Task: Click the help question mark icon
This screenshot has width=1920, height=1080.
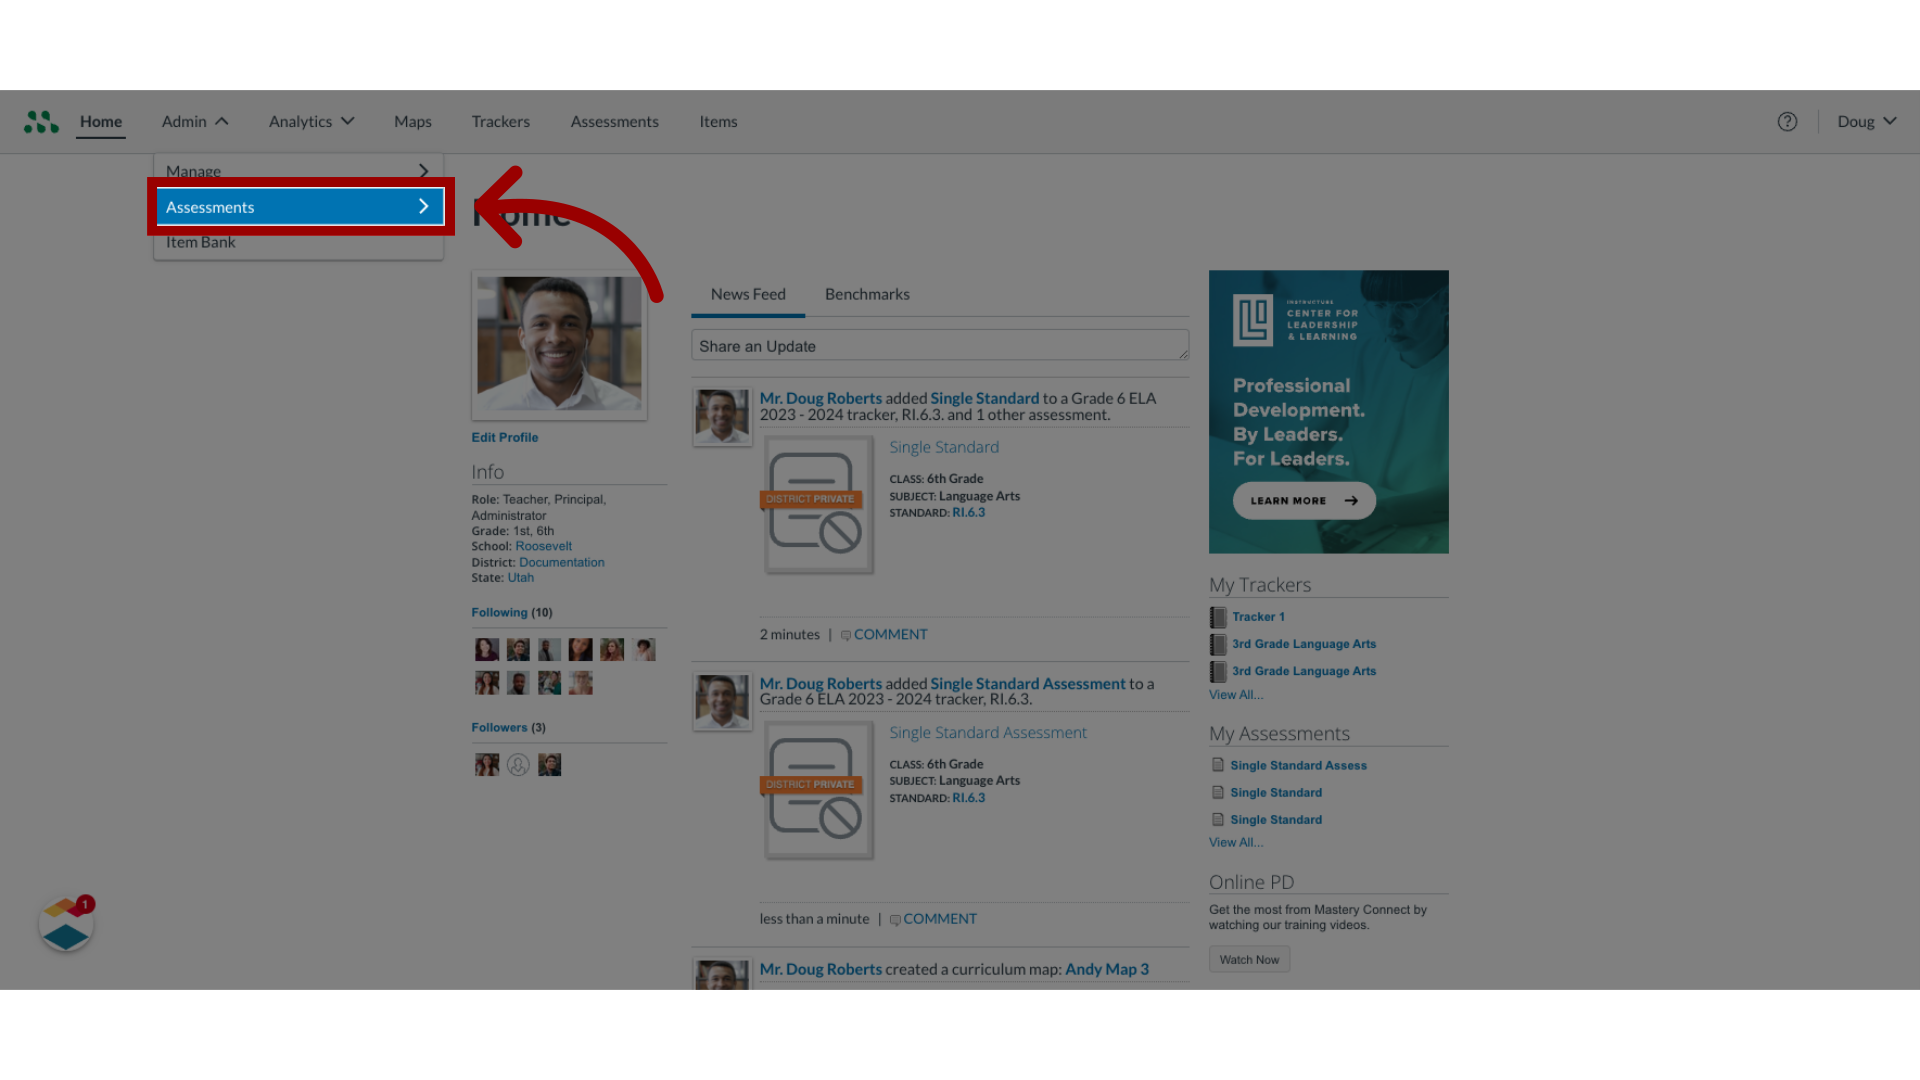Action: pyautogui.click(x=1787, y=121)
